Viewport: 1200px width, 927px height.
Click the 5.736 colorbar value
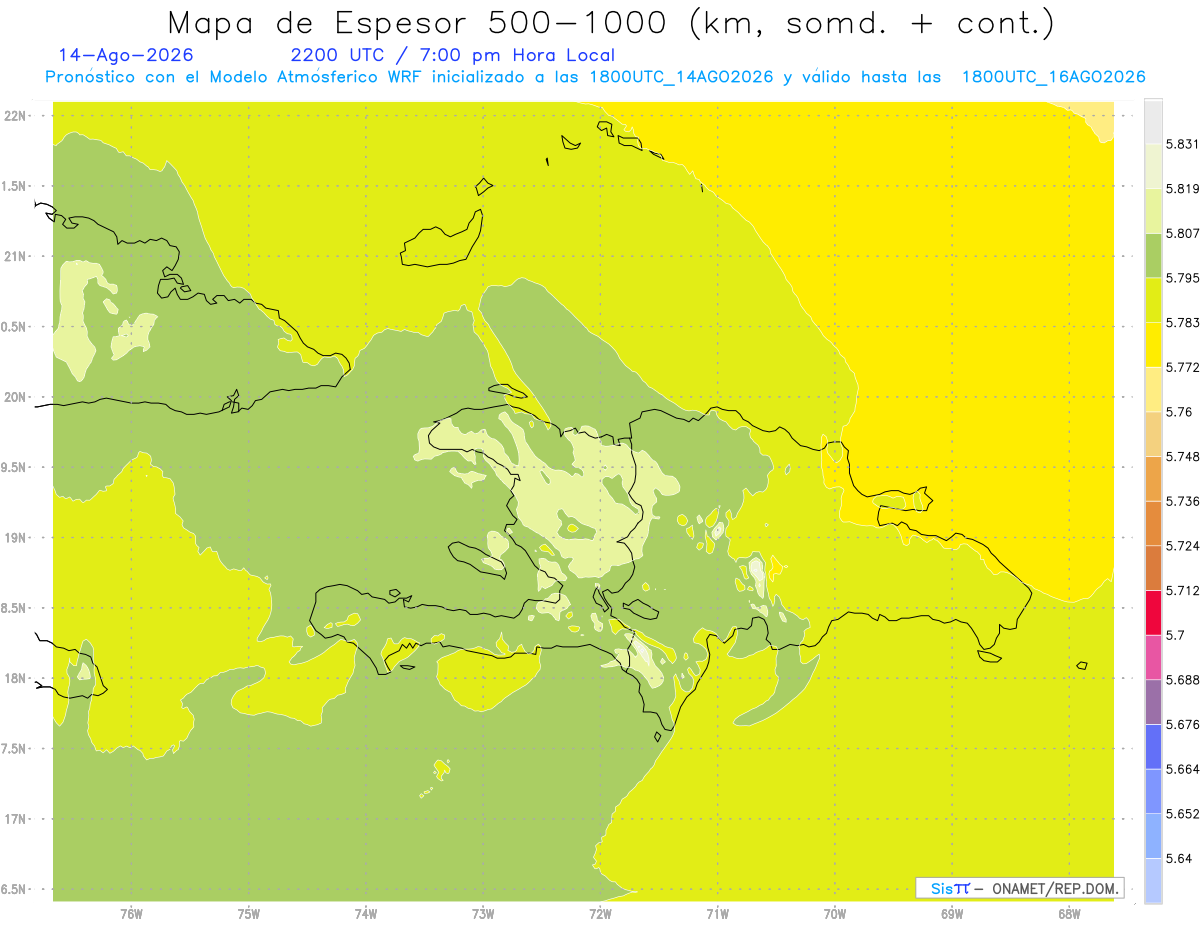[1183, 501]
